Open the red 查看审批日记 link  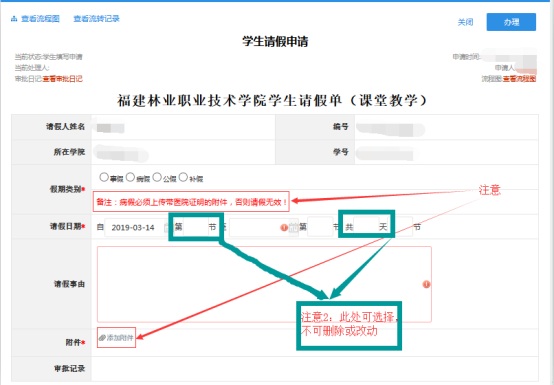point(63,79)
